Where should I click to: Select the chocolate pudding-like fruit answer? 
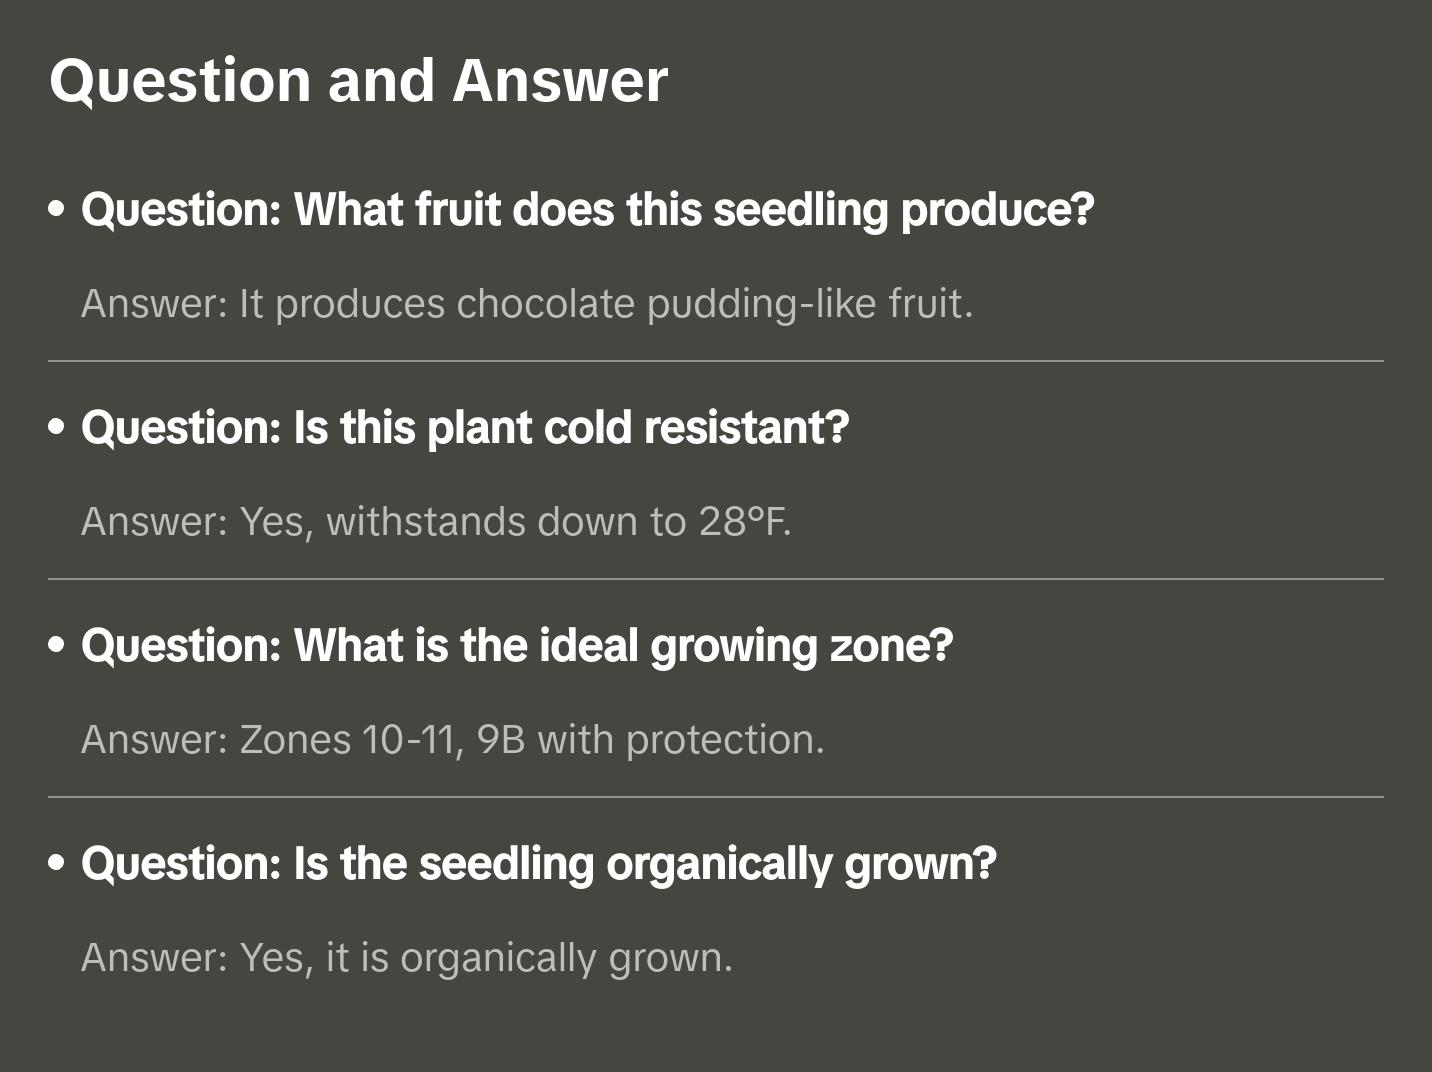coord(527,304)
